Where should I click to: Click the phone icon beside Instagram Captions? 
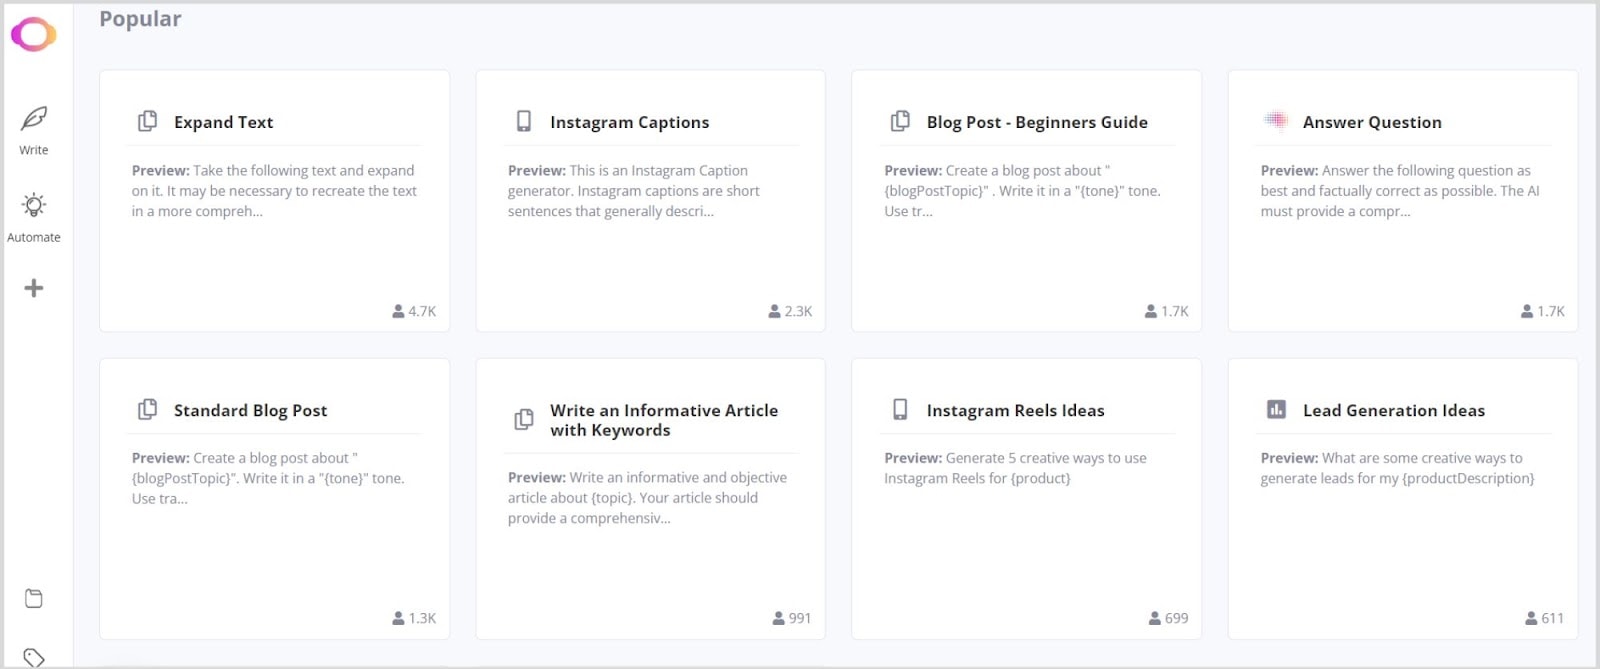[x=524, y=121]
